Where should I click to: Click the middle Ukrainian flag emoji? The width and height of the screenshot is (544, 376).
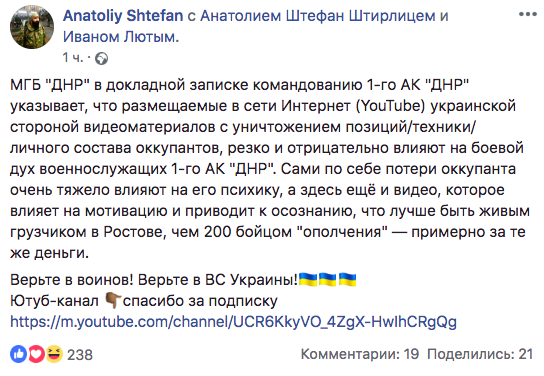[x=328, y=279]
